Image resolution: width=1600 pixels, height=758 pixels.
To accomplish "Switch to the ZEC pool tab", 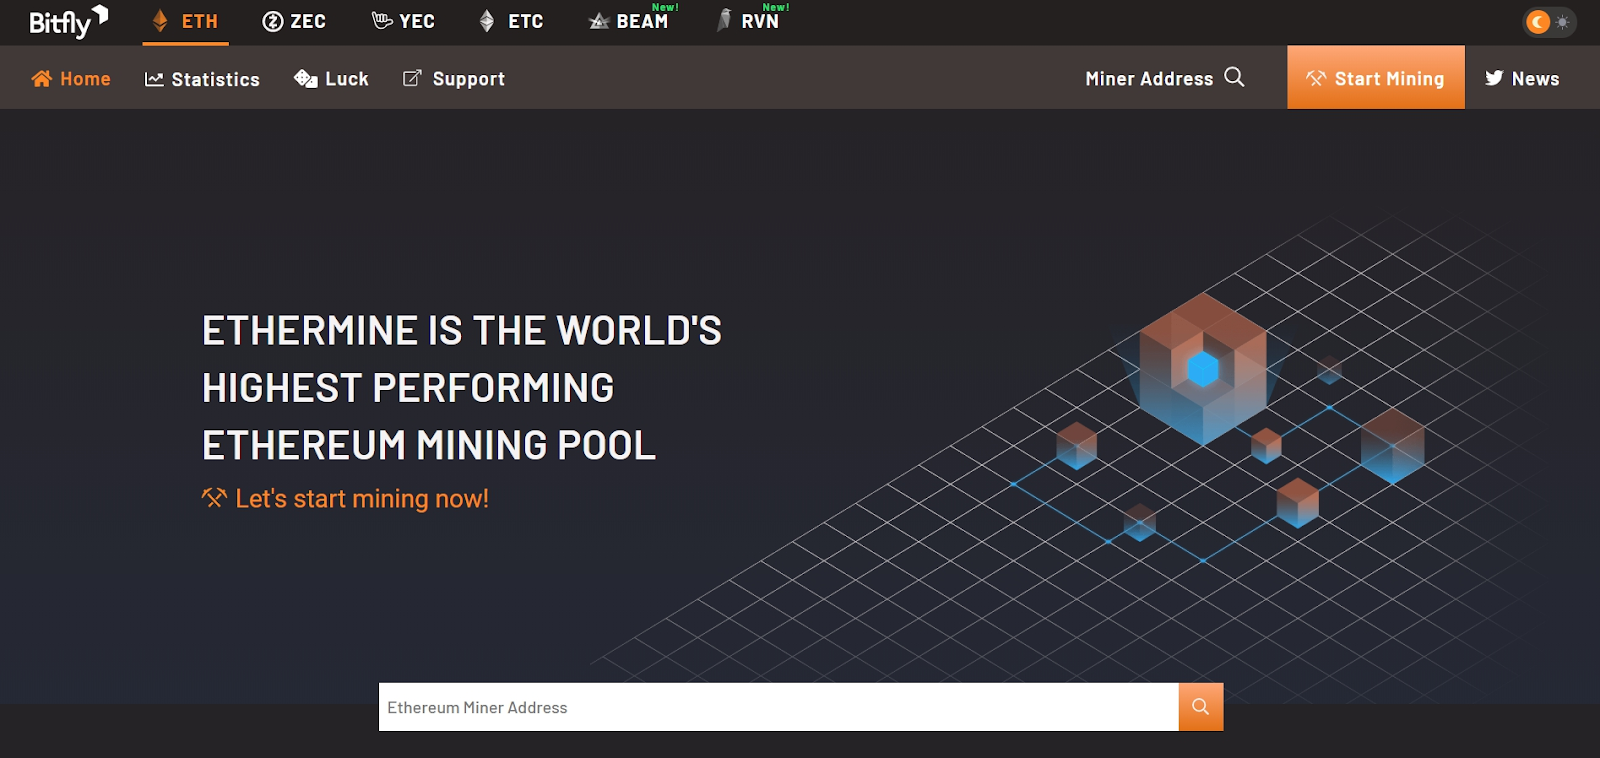I will (294, 22).
